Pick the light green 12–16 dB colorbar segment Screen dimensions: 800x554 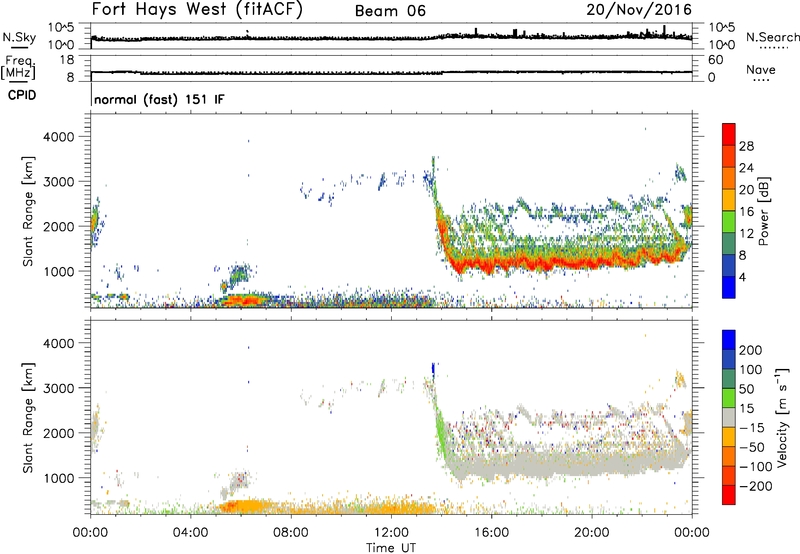point(729,221)
